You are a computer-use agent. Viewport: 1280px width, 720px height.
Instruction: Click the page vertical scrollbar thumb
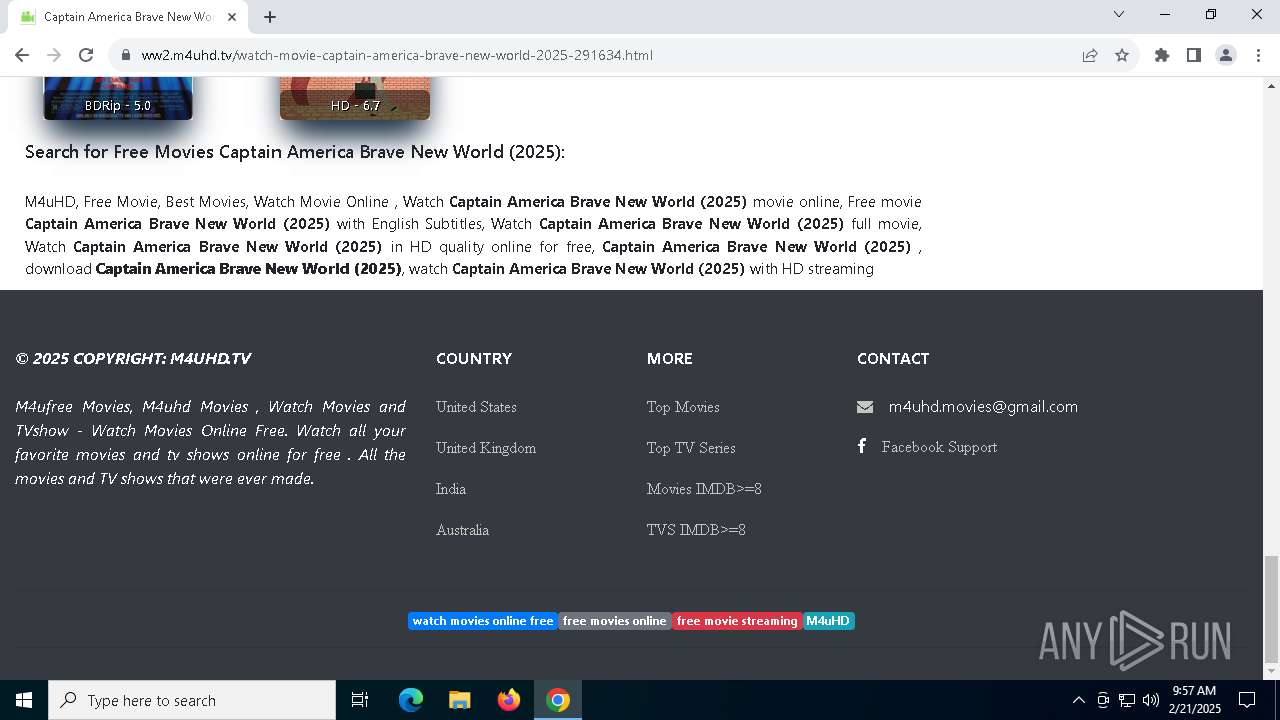[x=1271, y=609]
